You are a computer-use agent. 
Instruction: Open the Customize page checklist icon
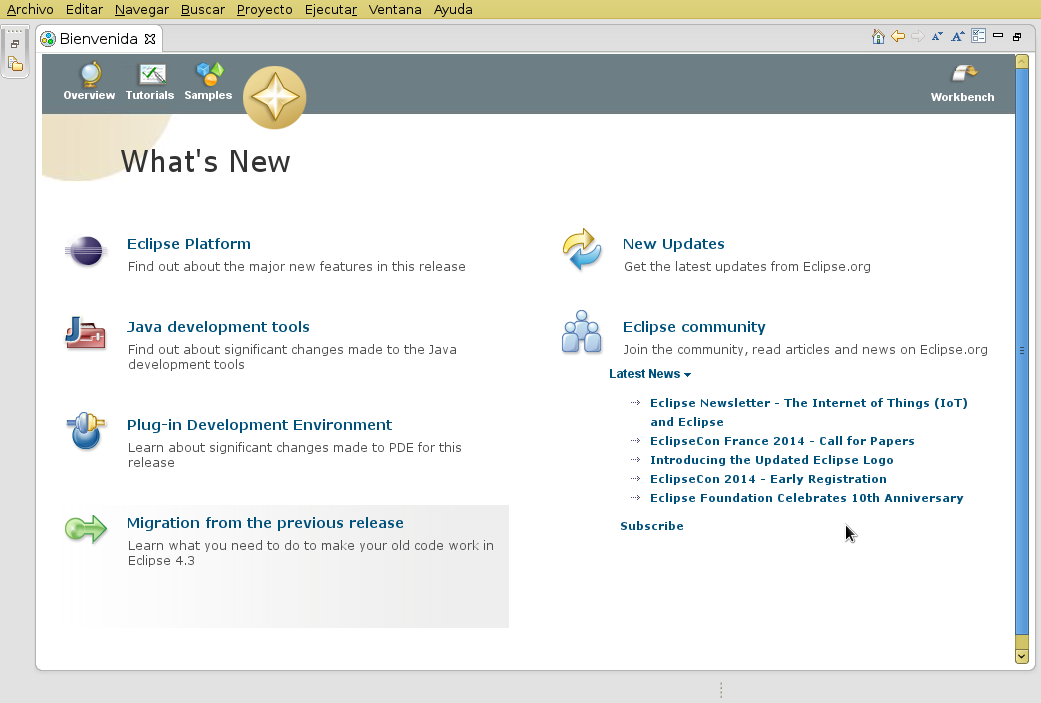[978, 36]
